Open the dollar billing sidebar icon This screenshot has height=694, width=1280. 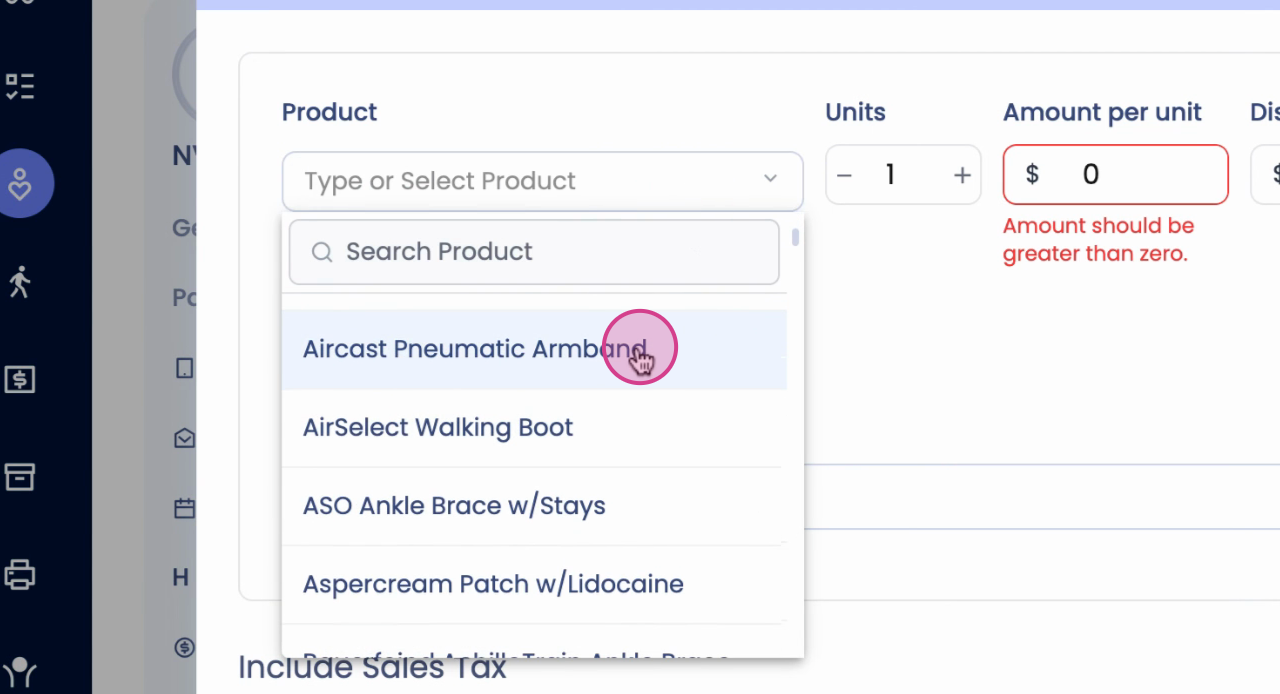pos(20,379)
